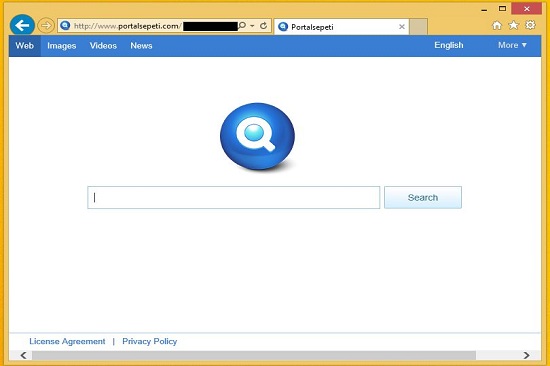The height and width of the screenshot is (366, 550).
Task: Open the Privacy Policy link
Action: (150, 341)
